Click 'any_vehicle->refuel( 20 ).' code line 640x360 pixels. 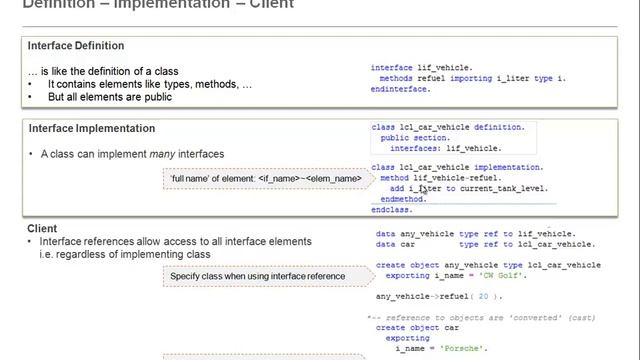[x=439, y=296]
